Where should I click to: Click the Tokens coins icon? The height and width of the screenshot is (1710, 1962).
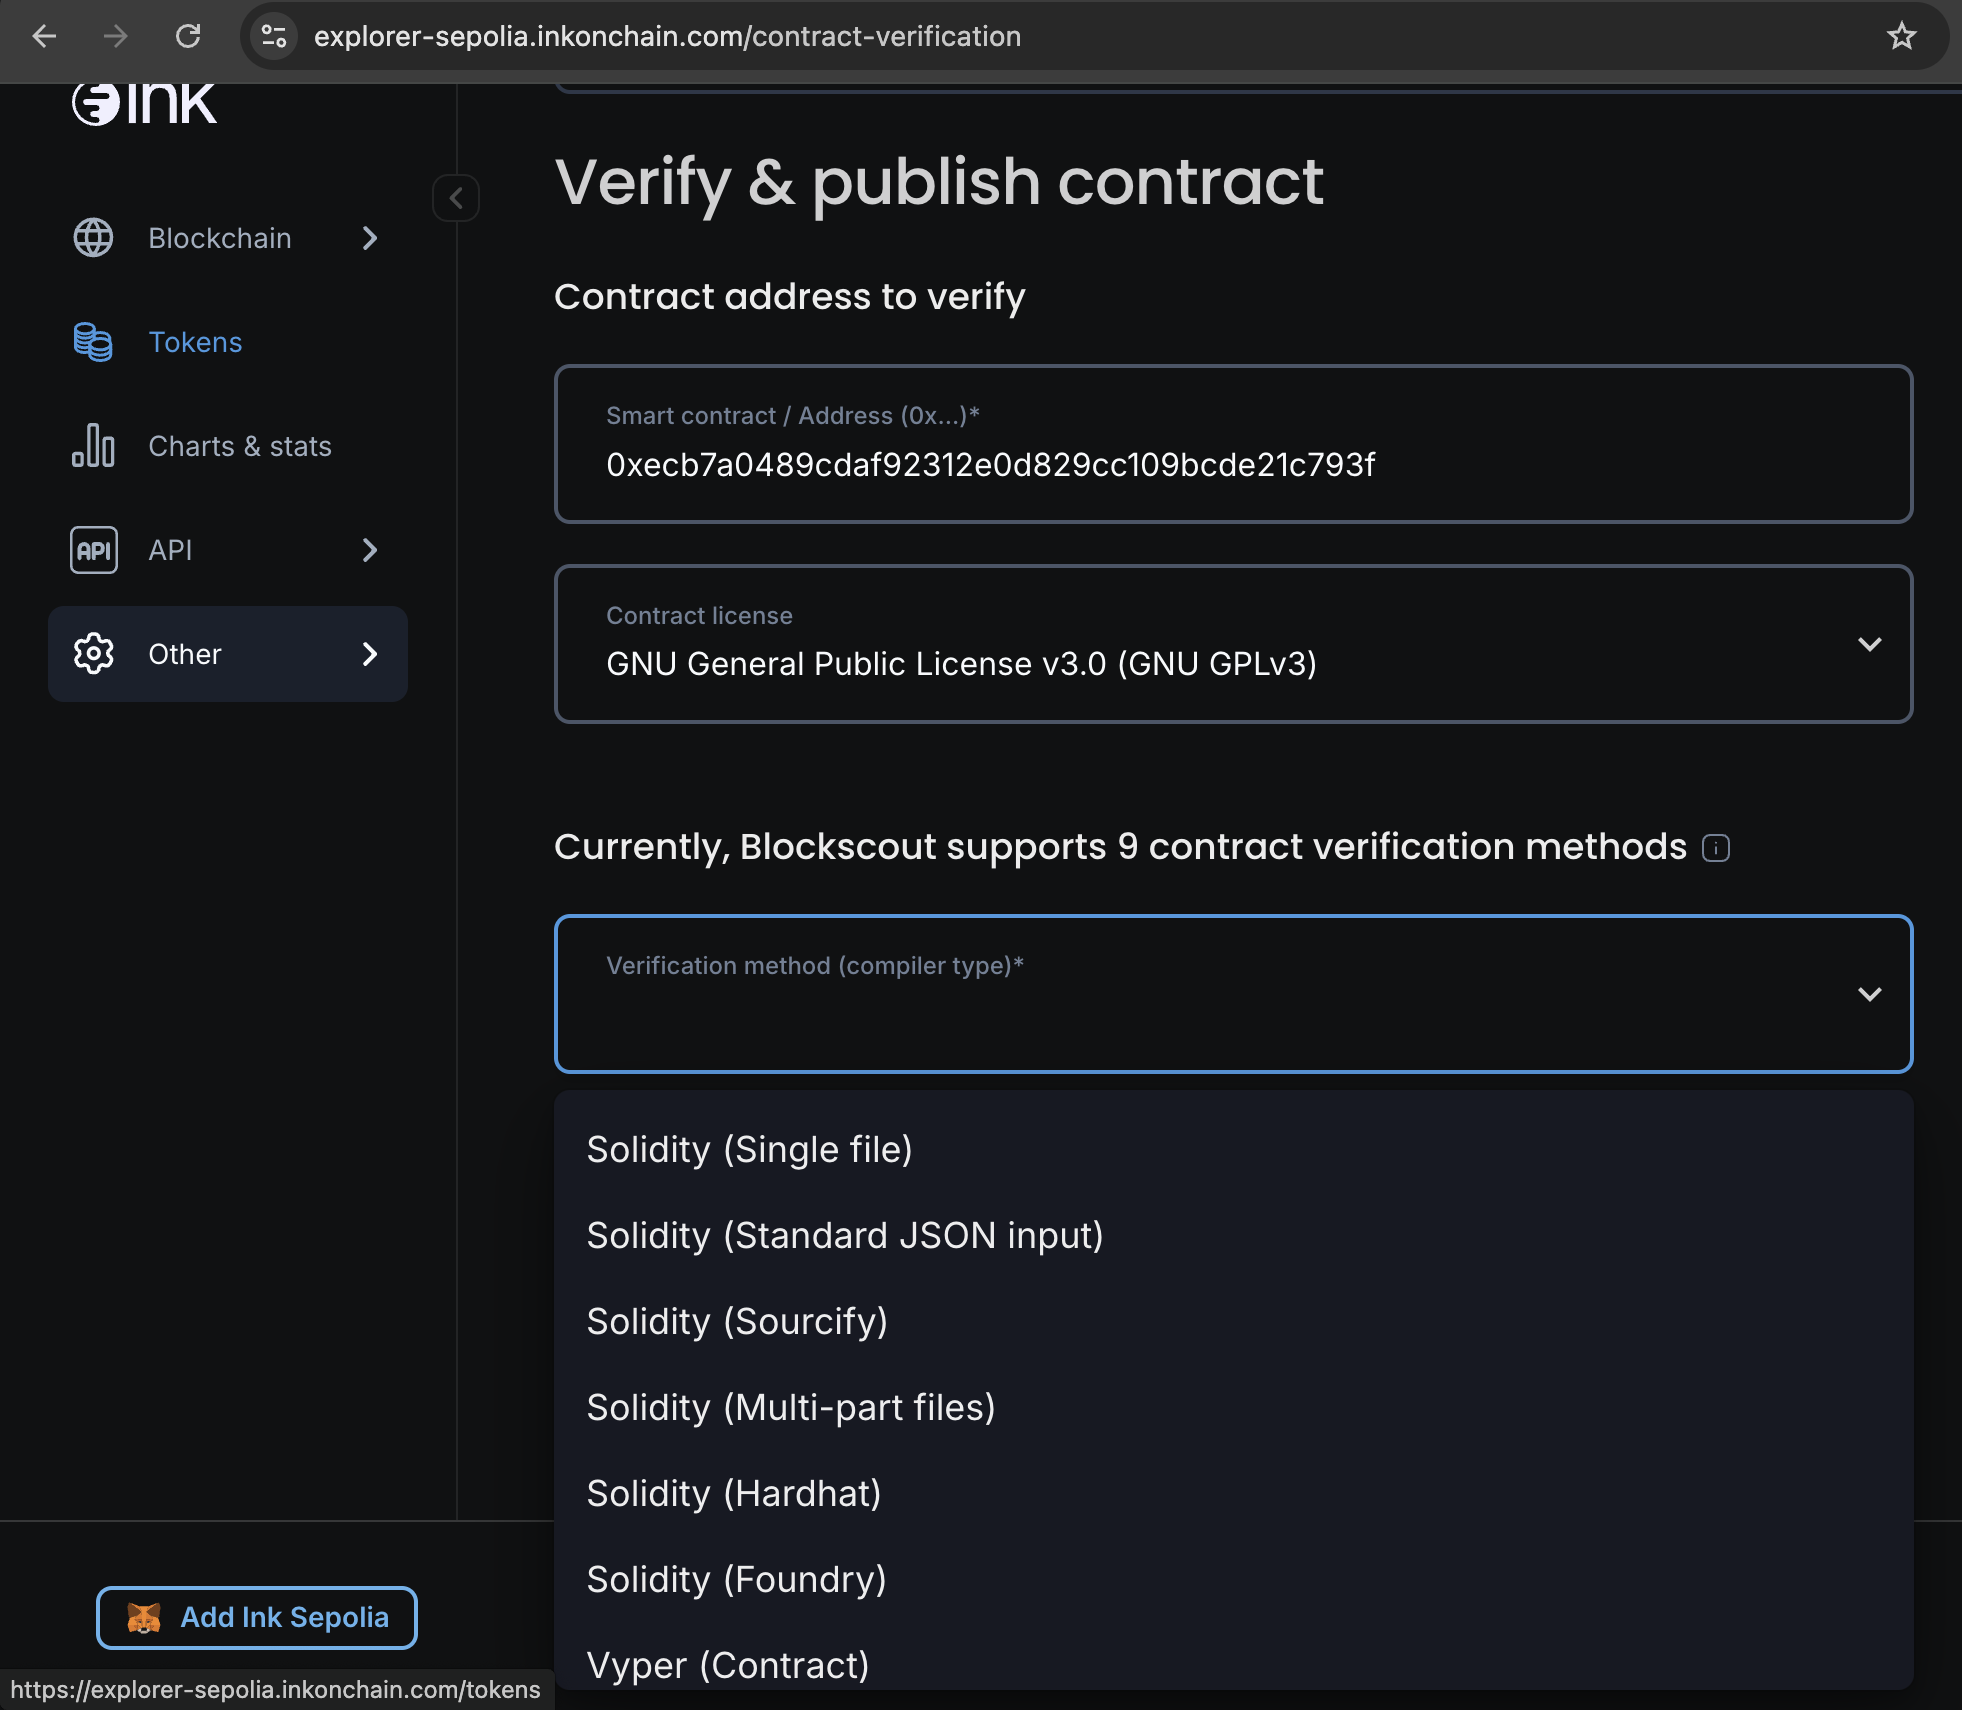coord(94,342)
